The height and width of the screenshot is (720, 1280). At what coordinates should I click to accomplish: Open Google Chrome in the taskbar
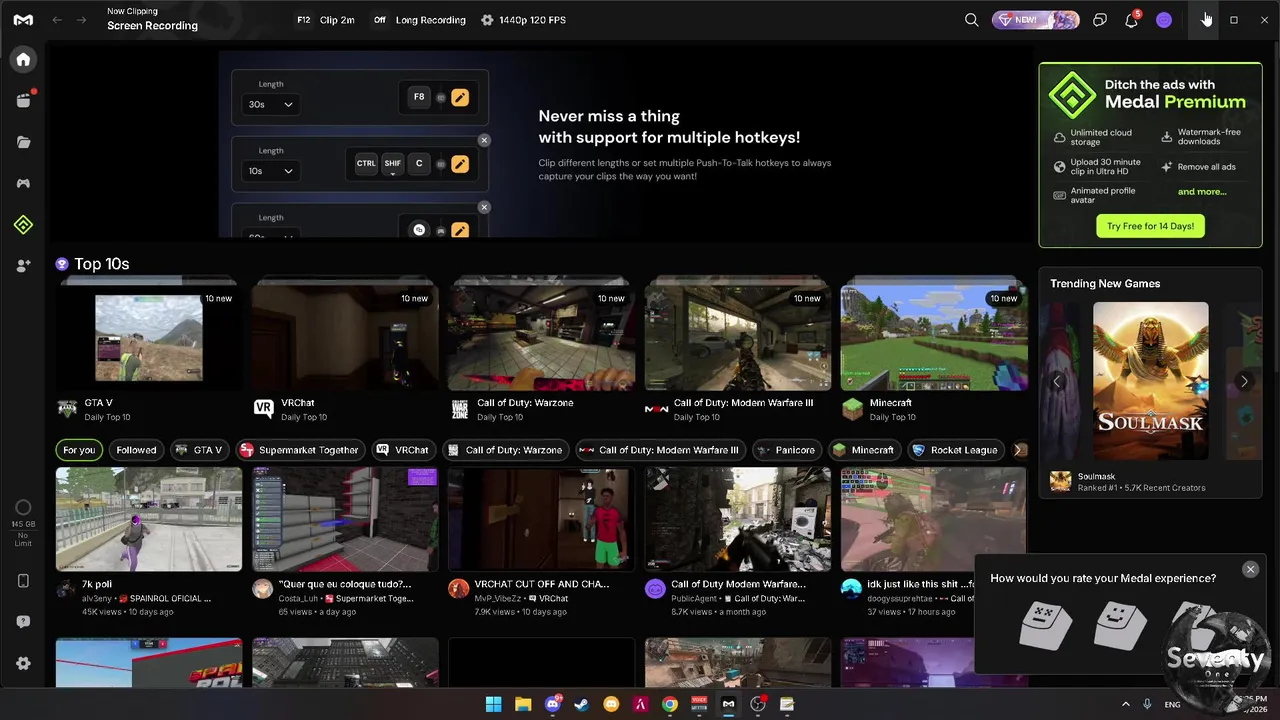click(669, 704)
